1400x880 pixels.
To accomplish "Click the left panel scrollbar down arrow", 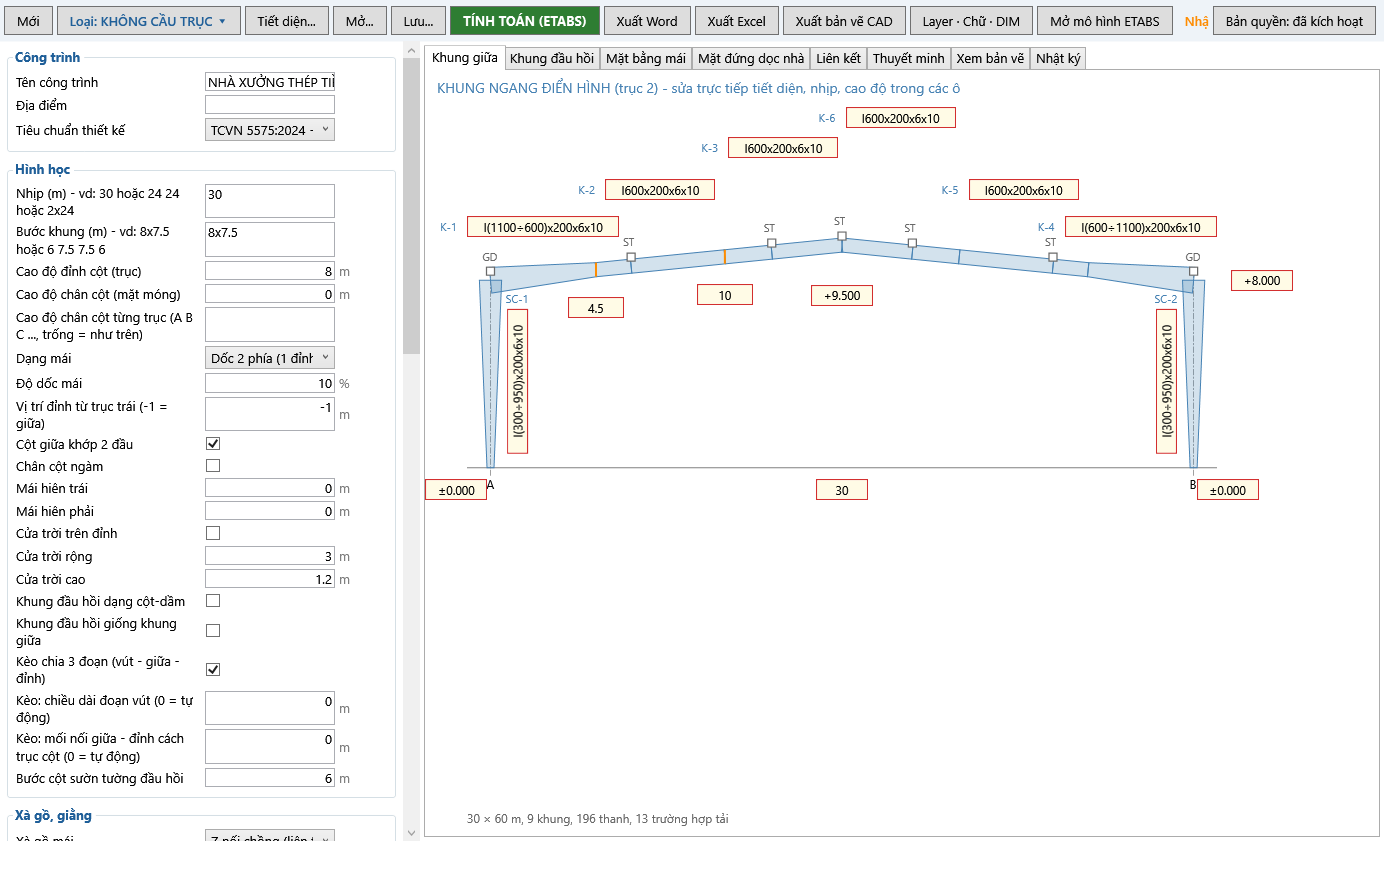I will [412, 832].
